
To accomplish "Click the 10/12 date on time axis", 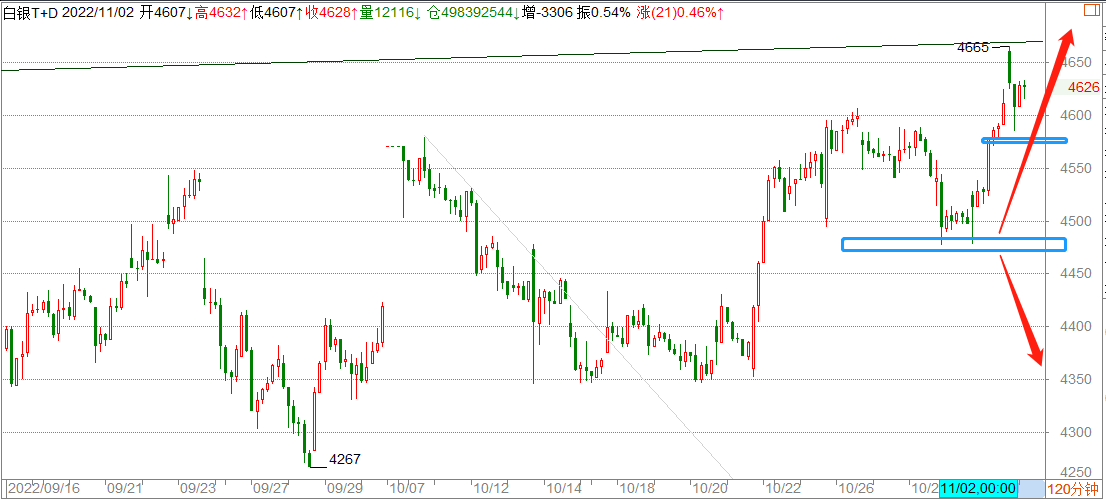I will (x=491, y=488).
